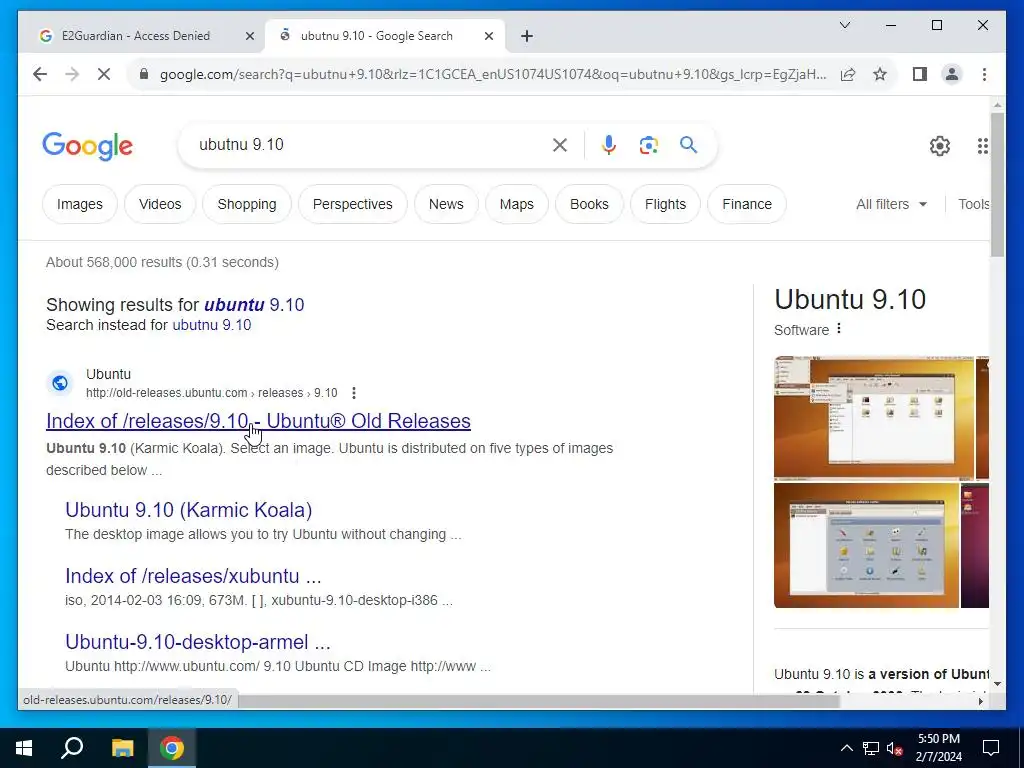
Task: Close the E2Guardian Access Denied tab
Action: pos(249,36)
